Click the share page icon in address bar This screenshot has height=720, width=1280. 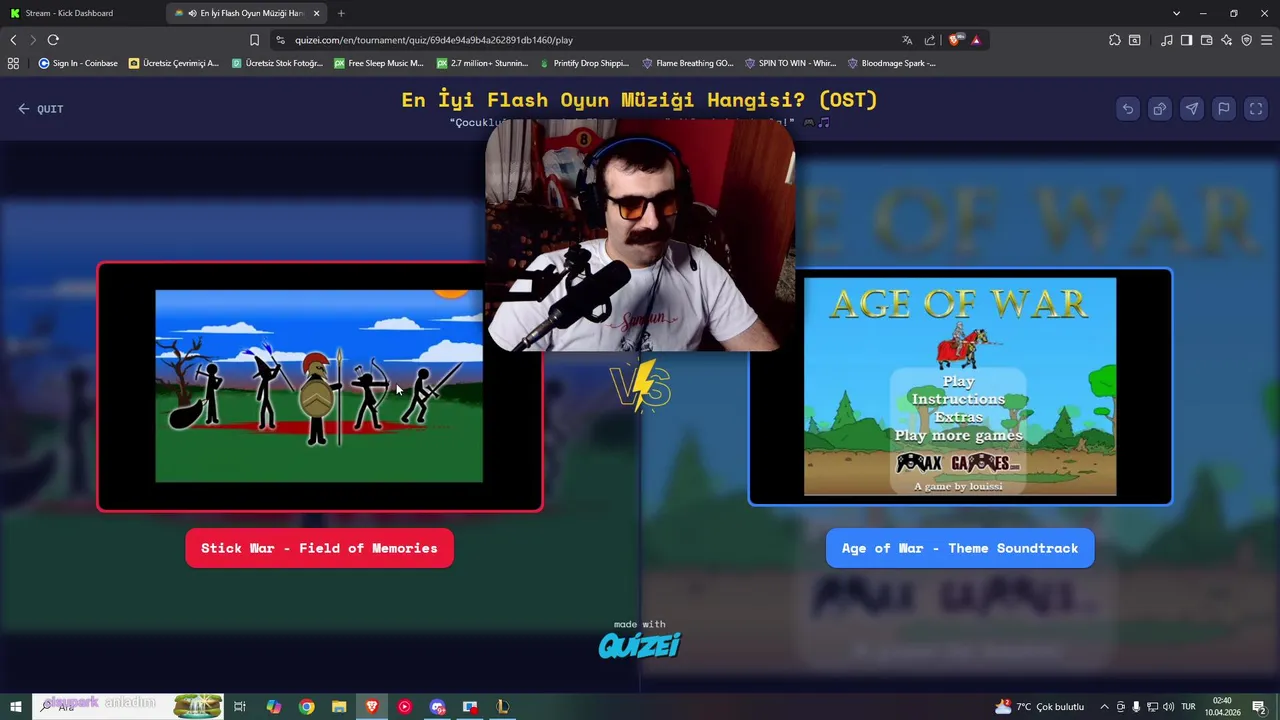coord(930,40)
